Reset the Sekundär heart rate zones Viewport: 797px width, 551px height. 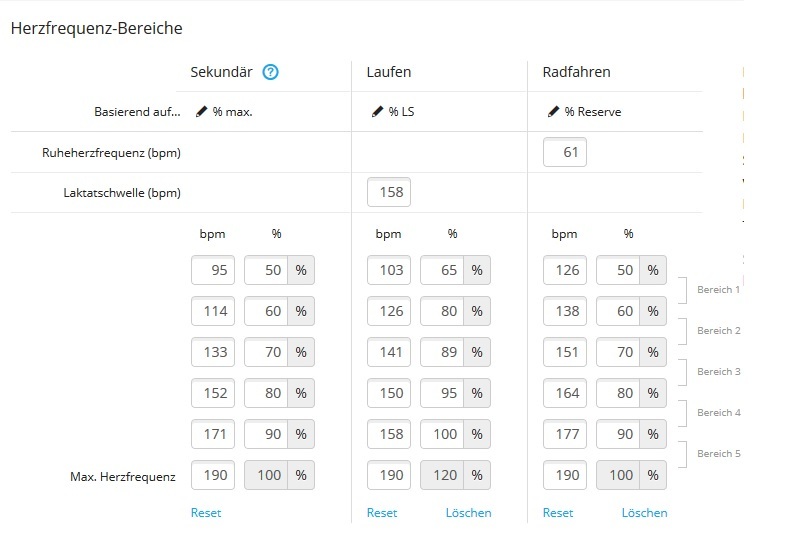(206, 512)
